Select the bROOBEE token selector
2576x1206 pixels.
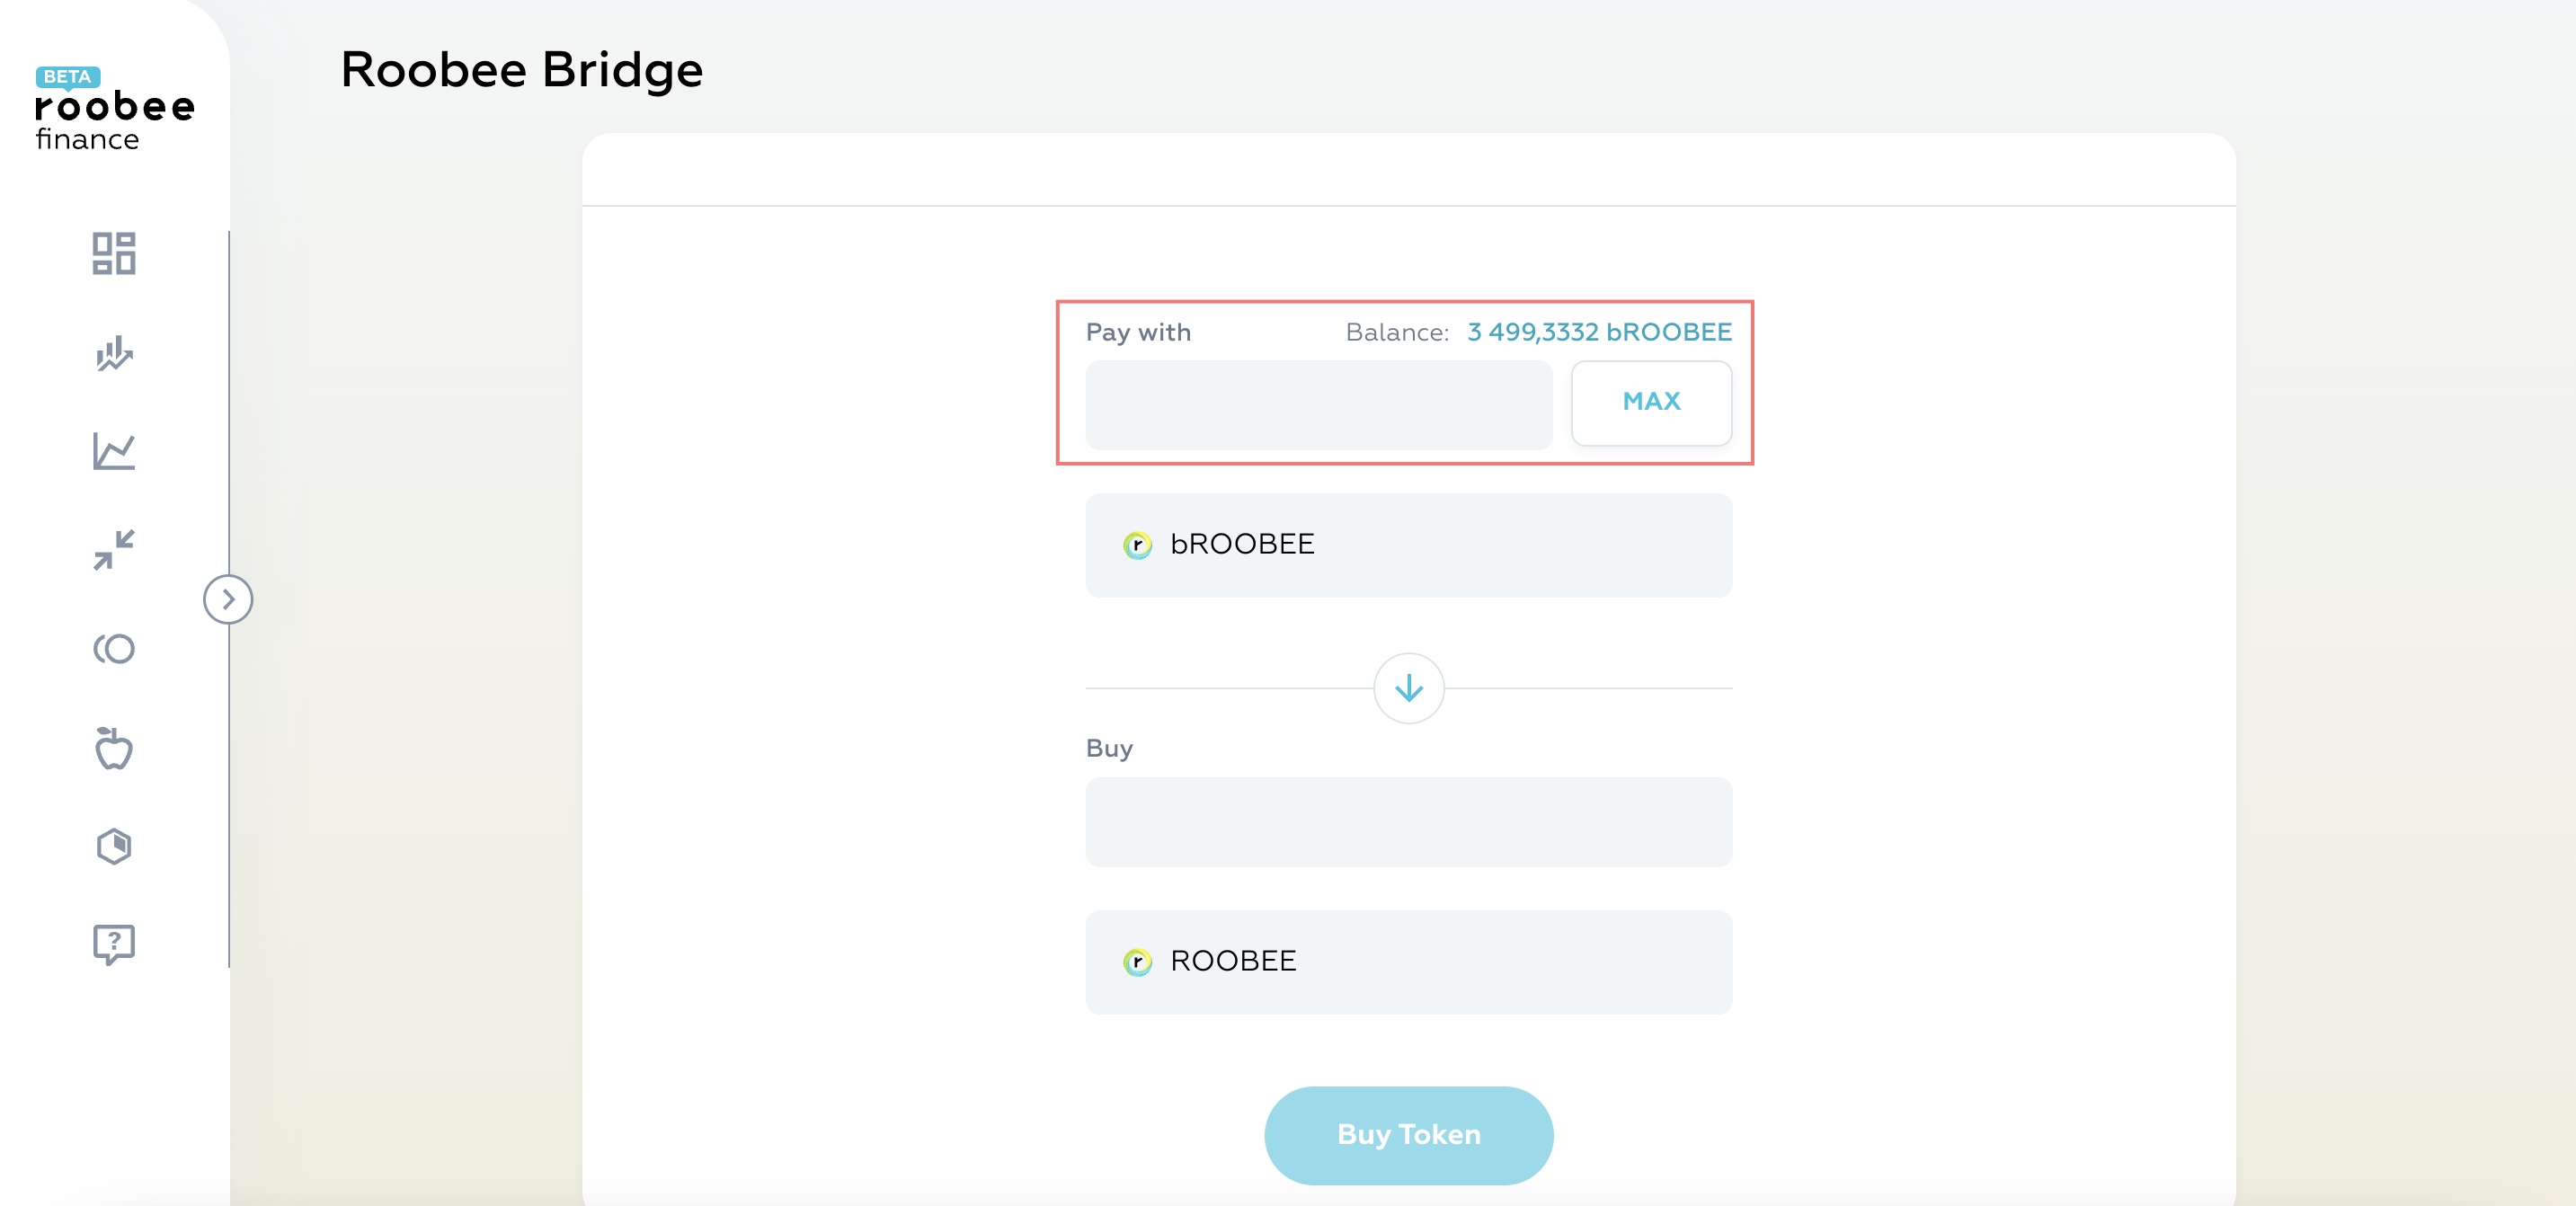pos(1409,545)
